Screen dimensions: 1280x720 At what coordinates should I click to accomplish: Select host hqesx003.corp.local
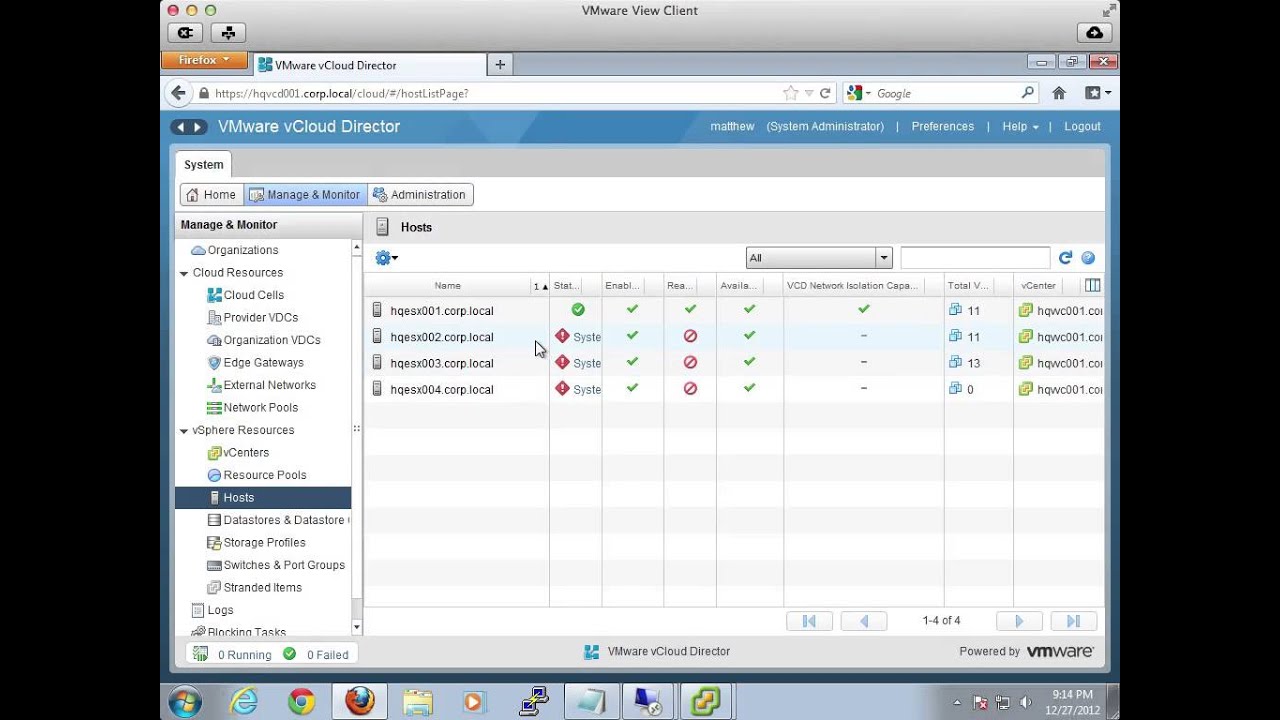click(x=441, y=363)
